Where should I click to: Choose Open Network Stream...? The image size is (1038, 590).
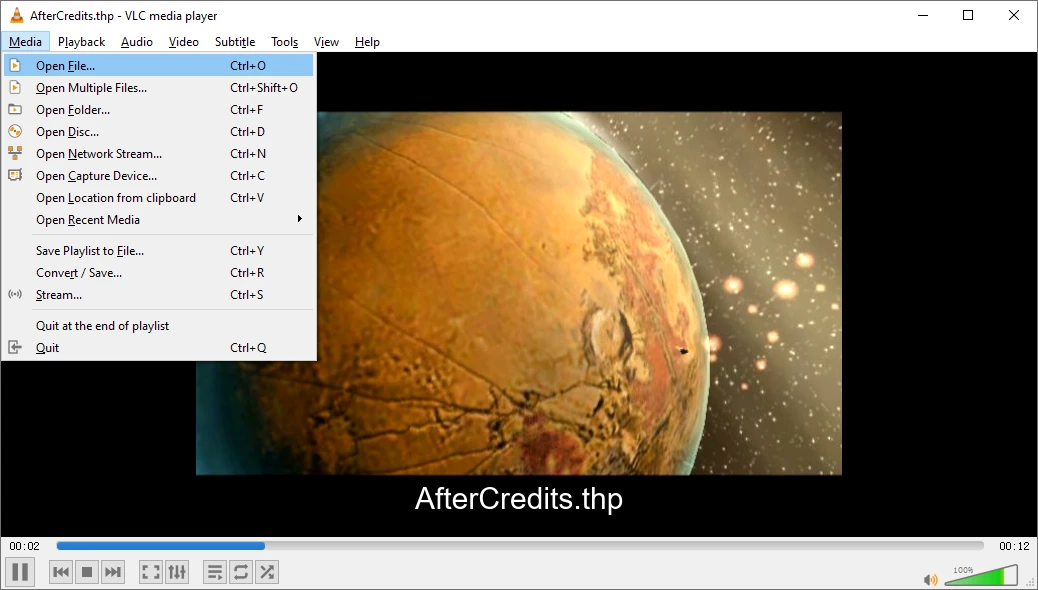tap(159, 154)
